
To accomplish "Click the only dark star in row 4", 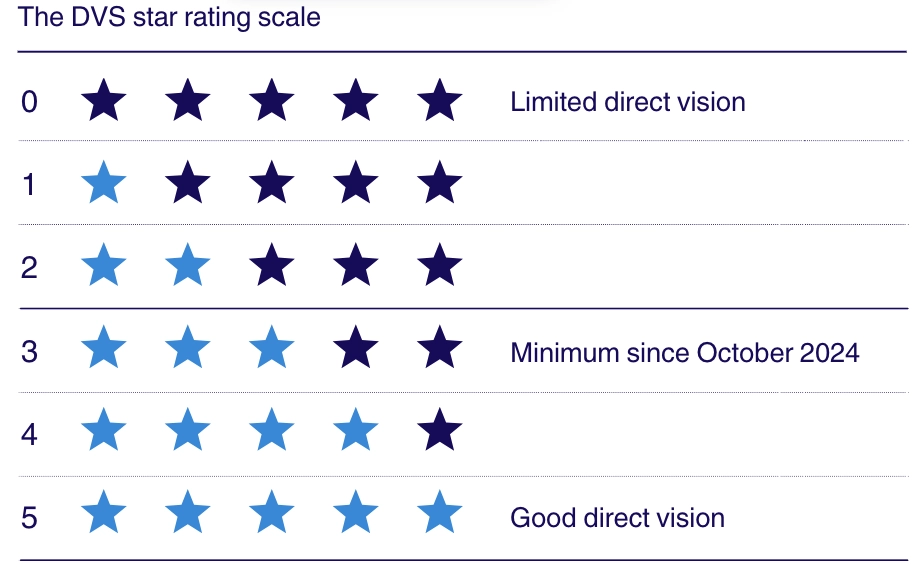I will (440, 434).
